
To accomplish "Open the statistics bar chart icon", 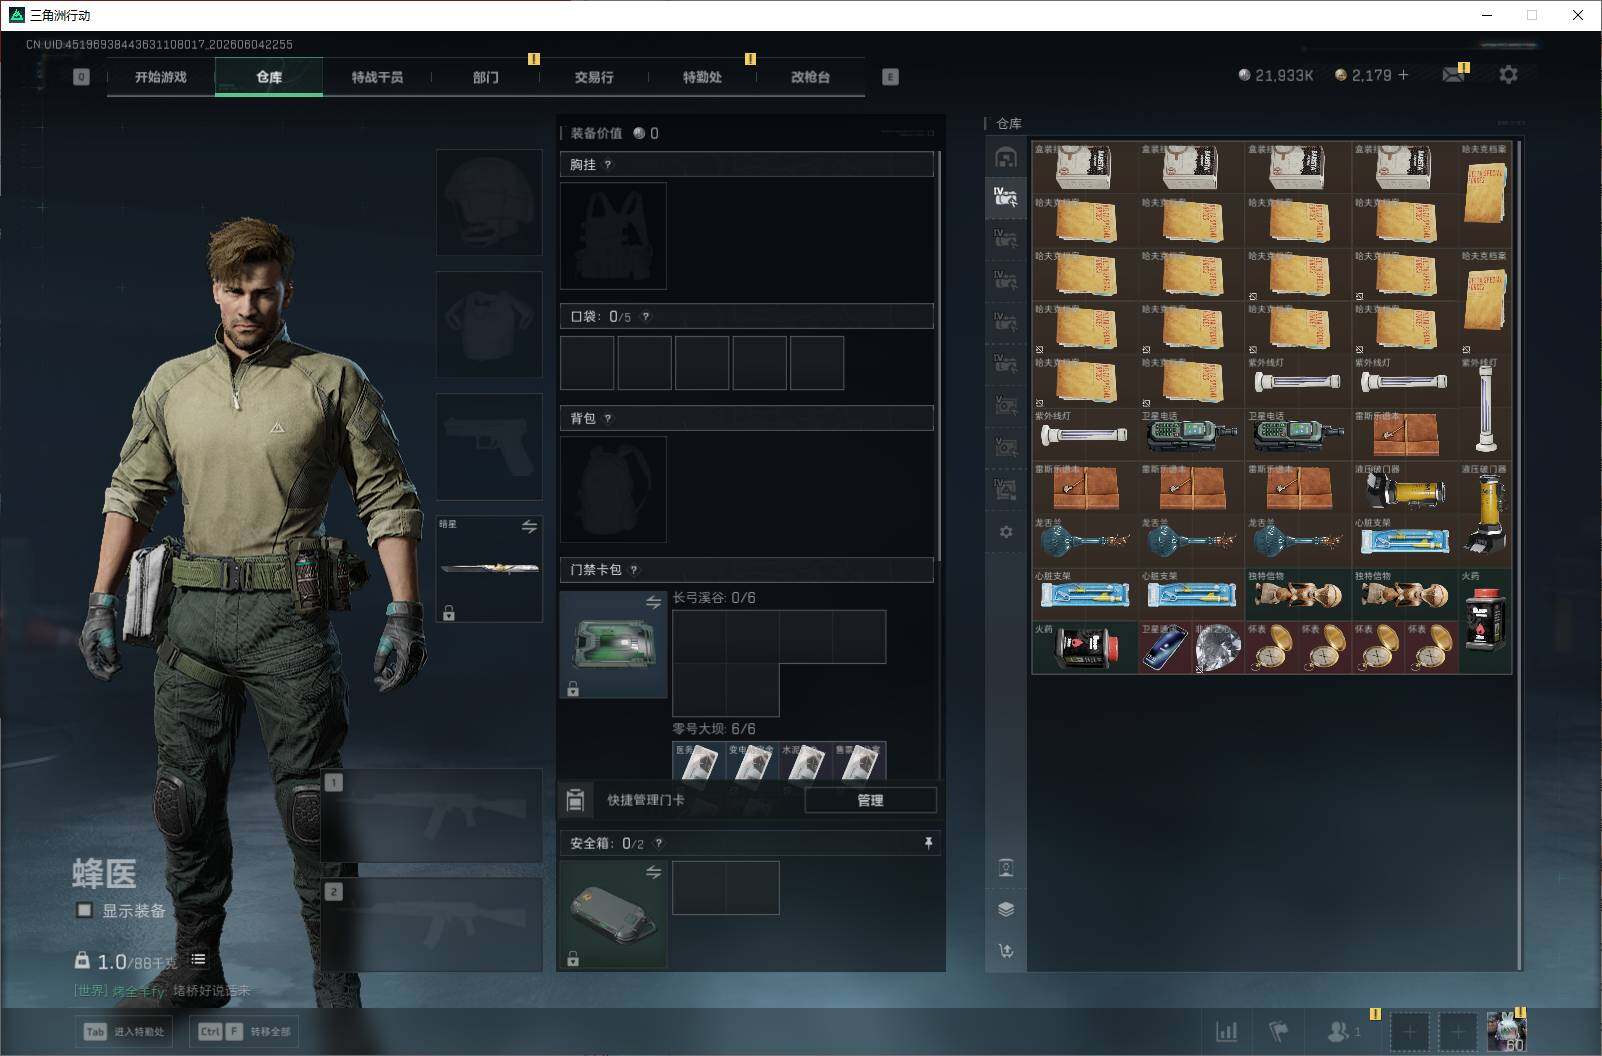I will click(x=1226, y=1031).
